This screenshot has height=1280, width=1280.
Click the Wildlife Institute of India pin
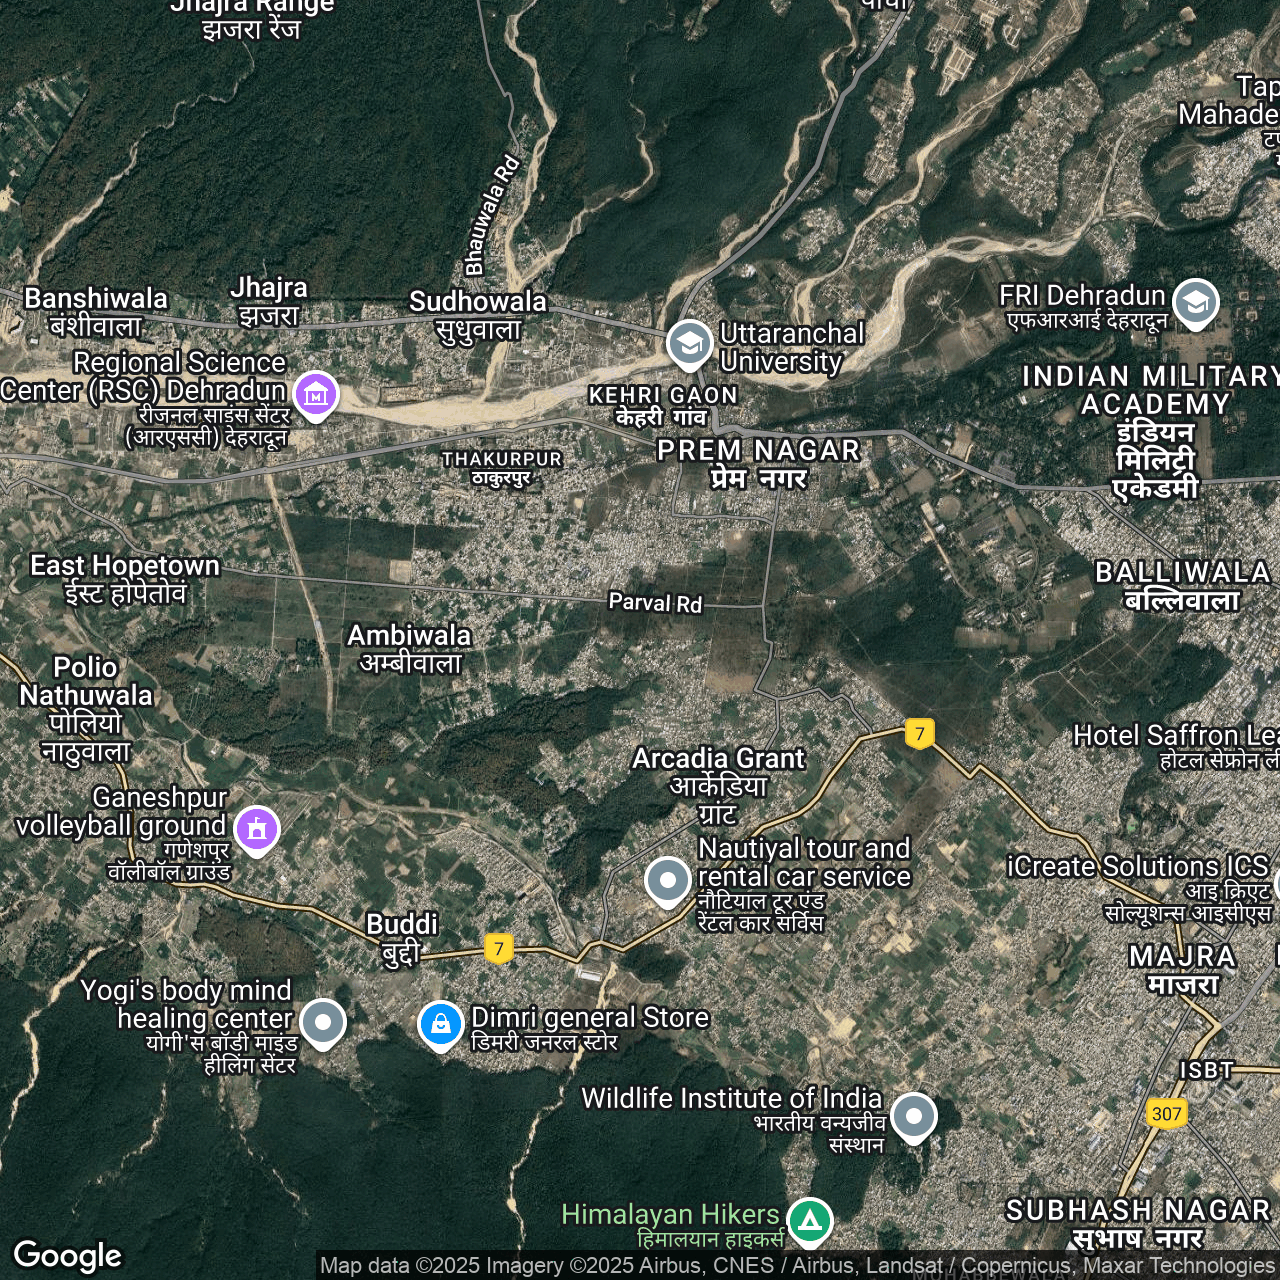pyautogui.click(x=913, y=1116)
